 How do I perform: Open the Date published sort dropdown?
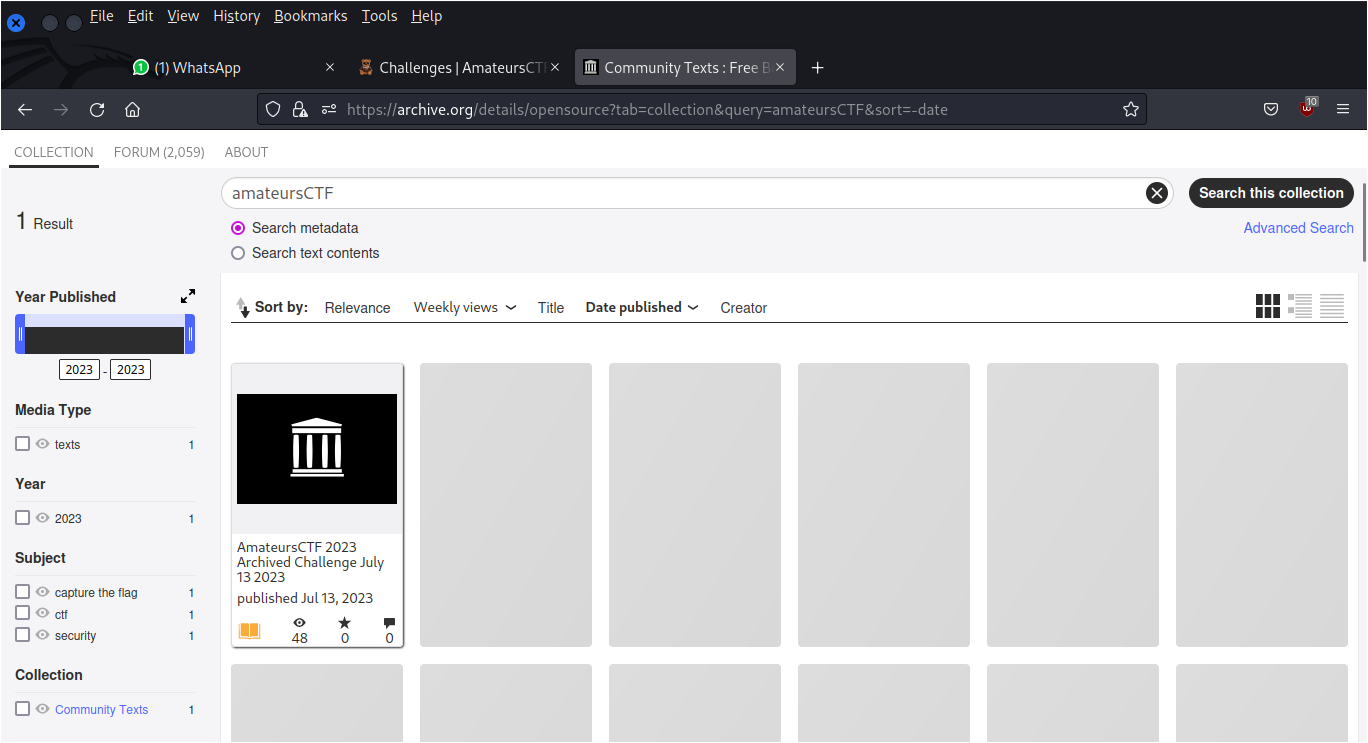(642, 308)
